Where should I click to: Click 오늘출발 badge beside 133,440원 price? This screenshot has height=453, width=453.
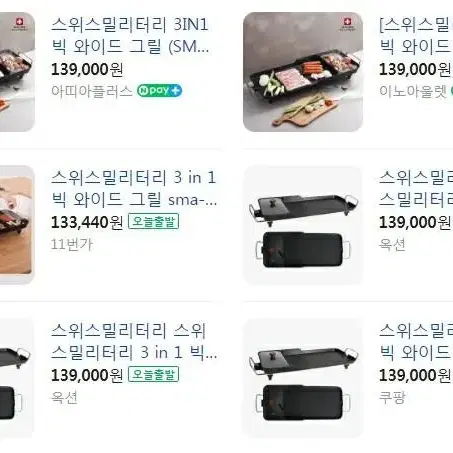coord(154,222)
